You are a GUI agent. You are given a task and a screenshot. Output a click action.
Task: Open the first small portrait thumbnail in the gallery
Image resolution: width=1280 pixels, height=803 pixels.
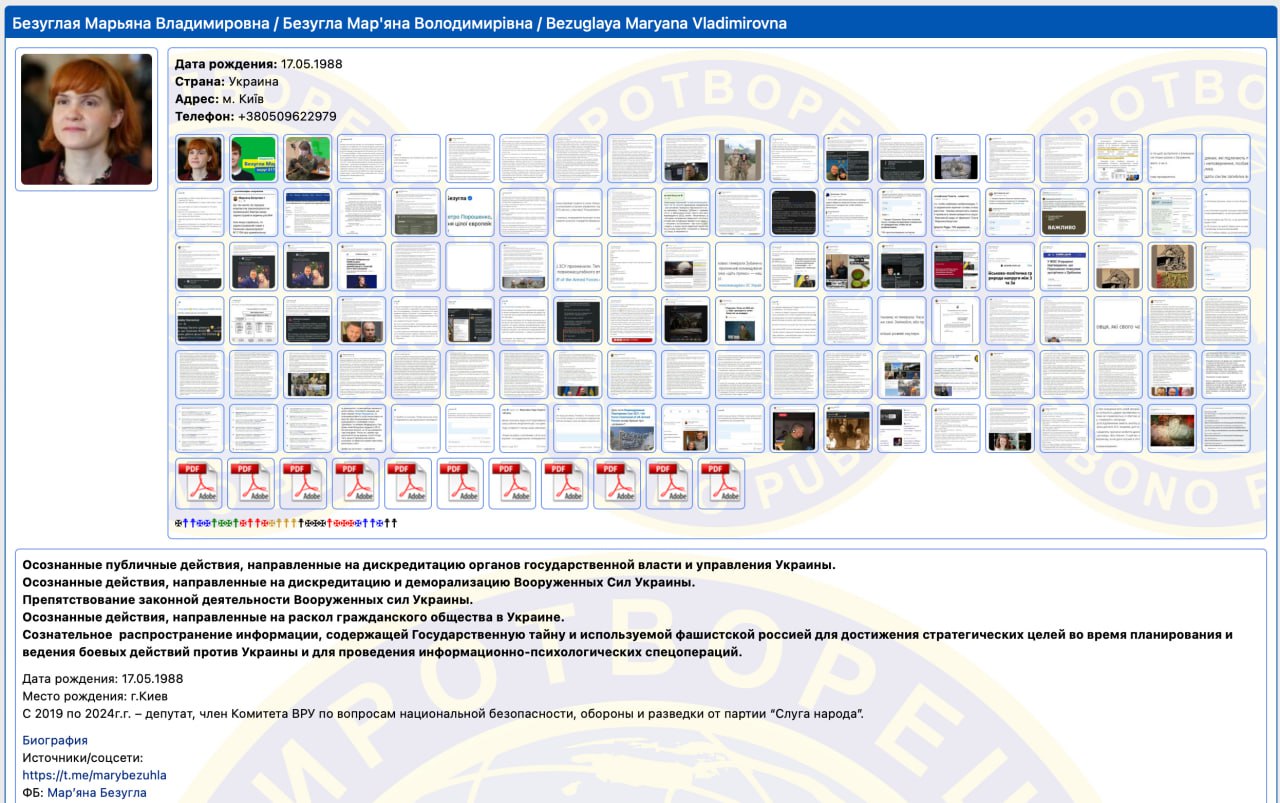coord(200,158)
